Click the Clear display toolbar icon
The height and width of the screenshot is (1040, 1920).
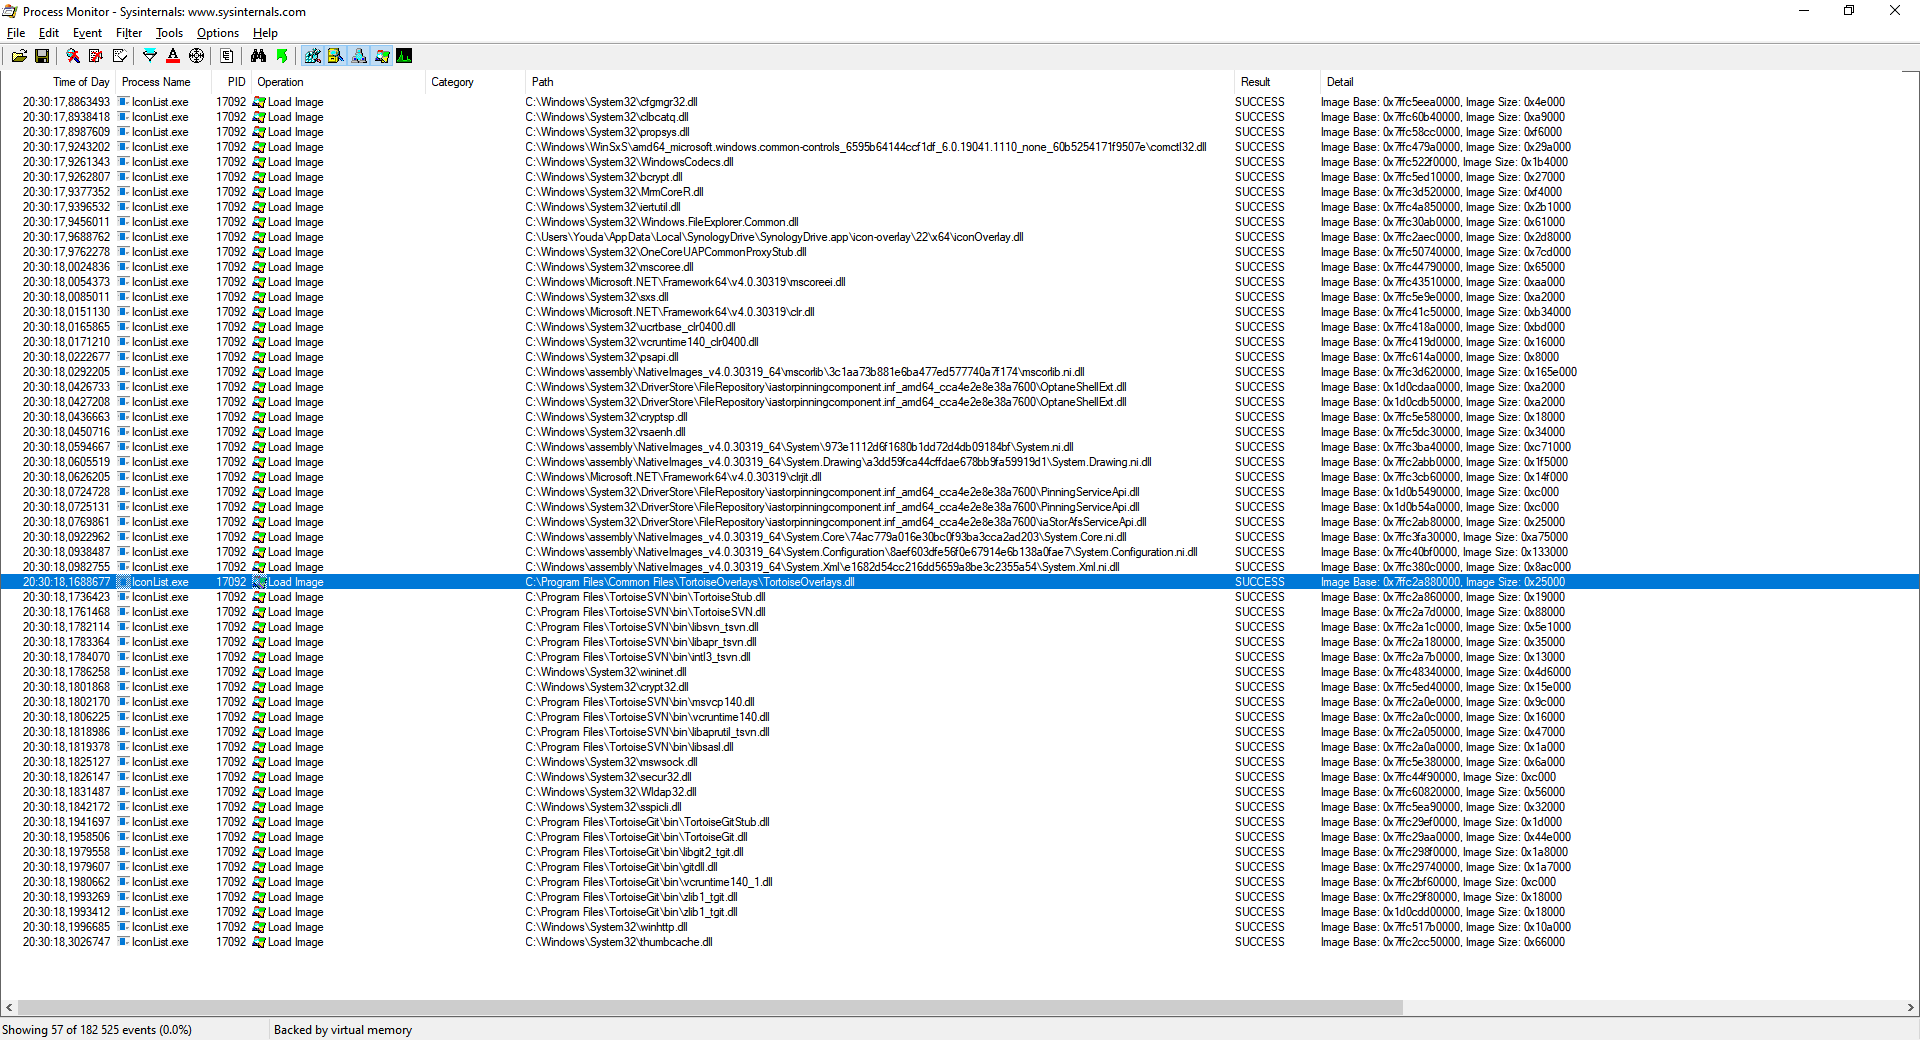tap(120, 56)
